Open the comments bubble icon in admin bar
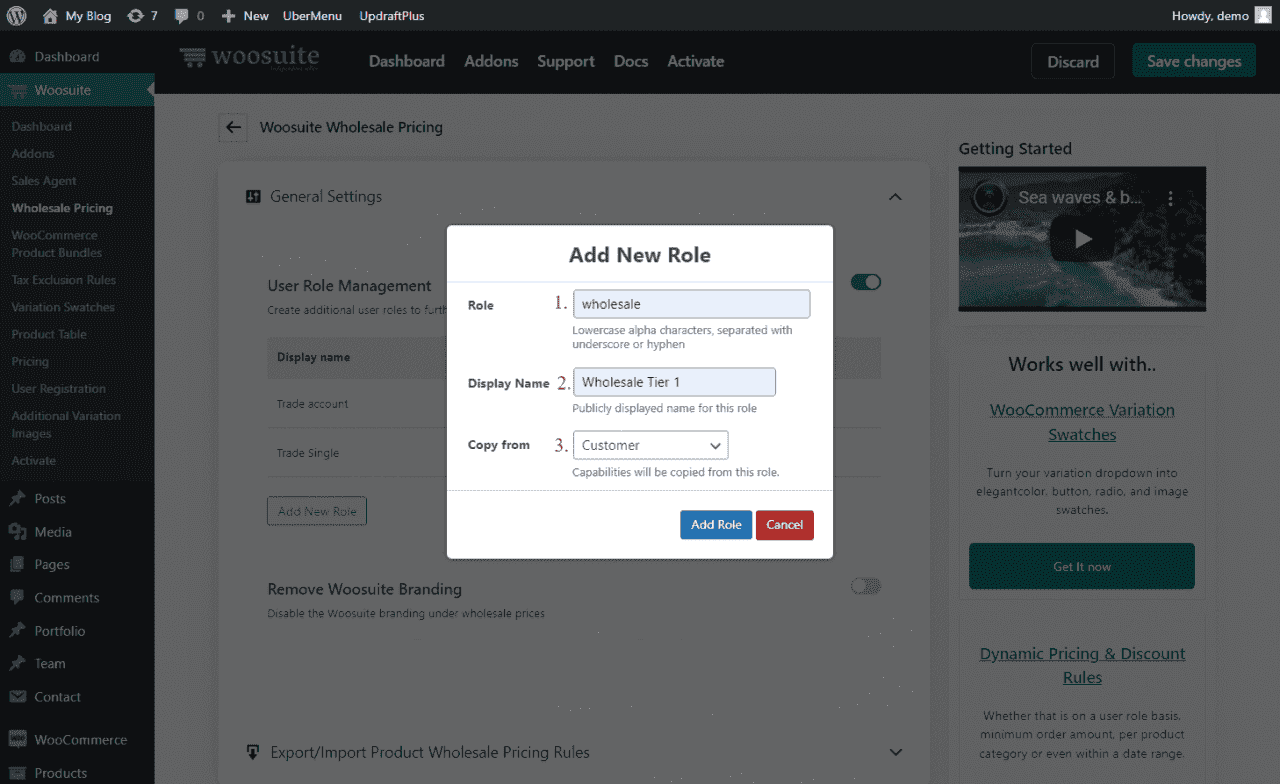The image size is (1280, 784). coord(181,16)
